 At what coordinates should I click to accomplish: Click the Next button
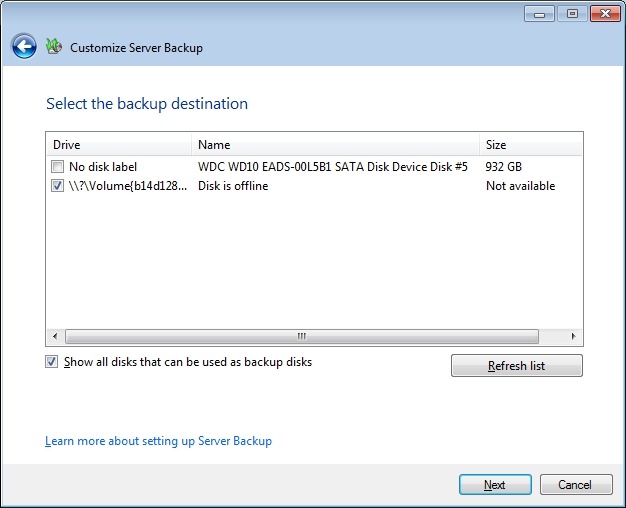point(495,485)
